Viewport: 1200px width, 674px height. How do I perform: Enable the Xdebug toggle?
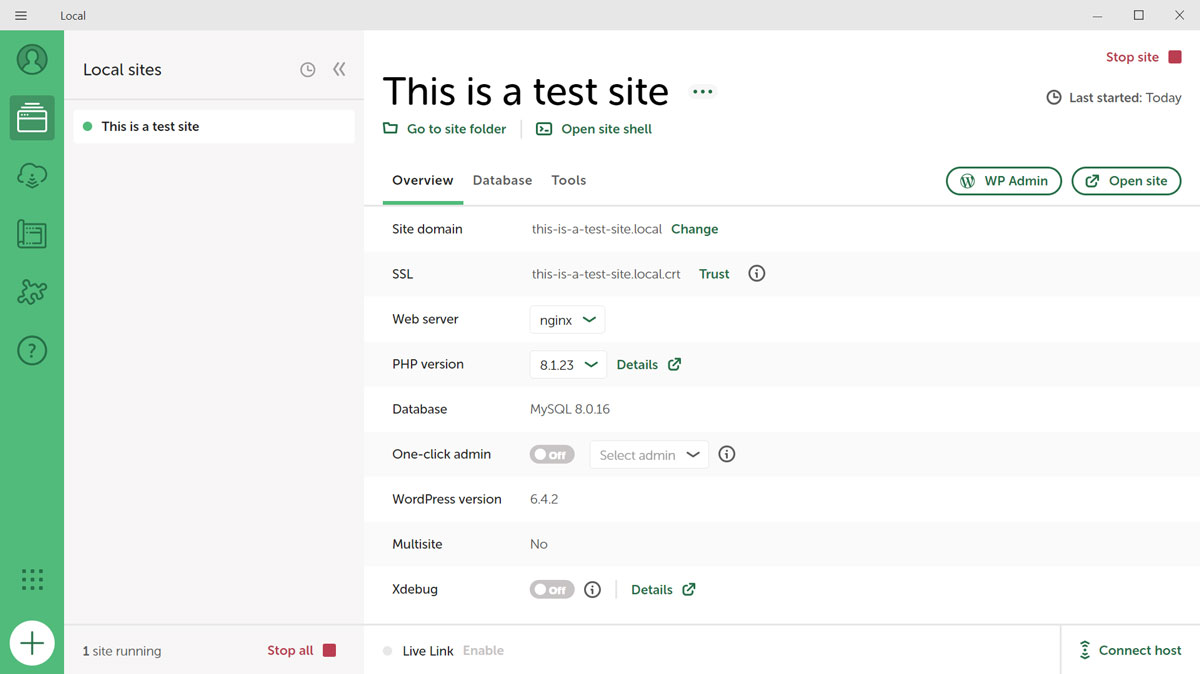pos(552,589)
